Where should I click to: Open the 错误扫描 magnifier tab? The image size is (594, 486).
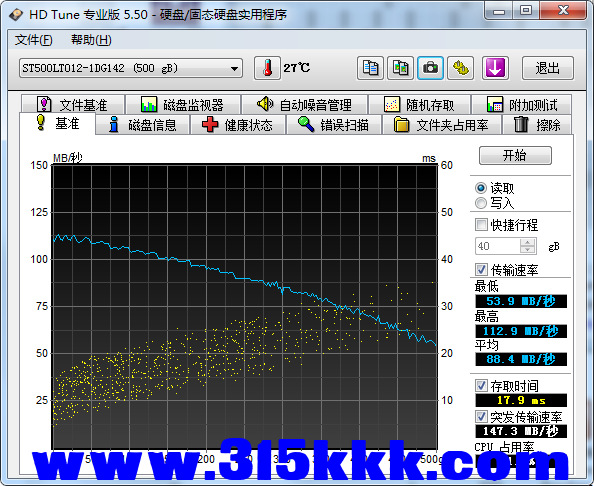coord(334,125)
